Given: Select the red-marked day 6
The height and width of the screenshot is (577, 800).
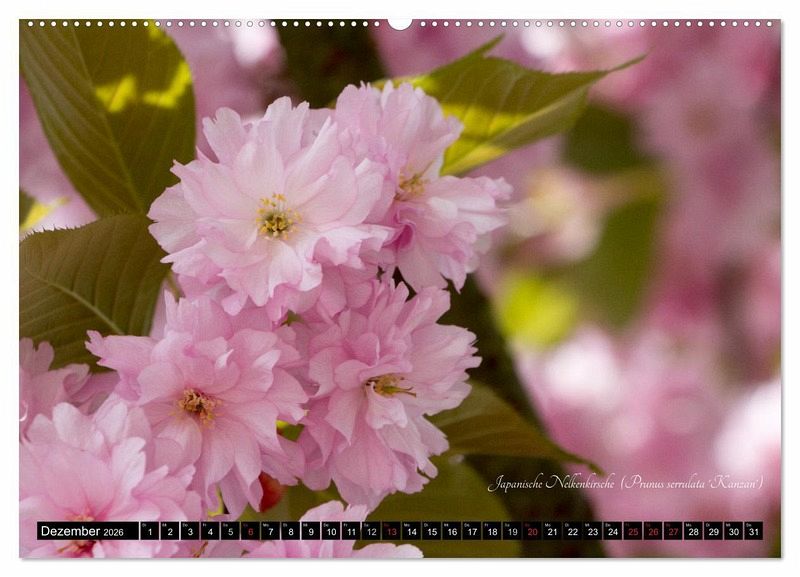Looking at the screenshot, I should (250, 531).
